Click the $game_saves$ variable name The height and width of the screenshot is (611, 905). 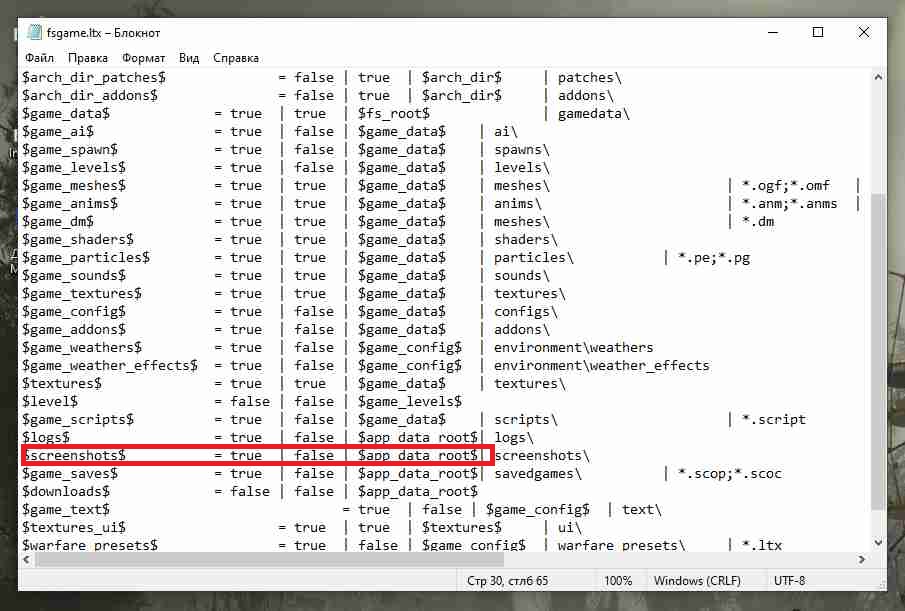70,473
